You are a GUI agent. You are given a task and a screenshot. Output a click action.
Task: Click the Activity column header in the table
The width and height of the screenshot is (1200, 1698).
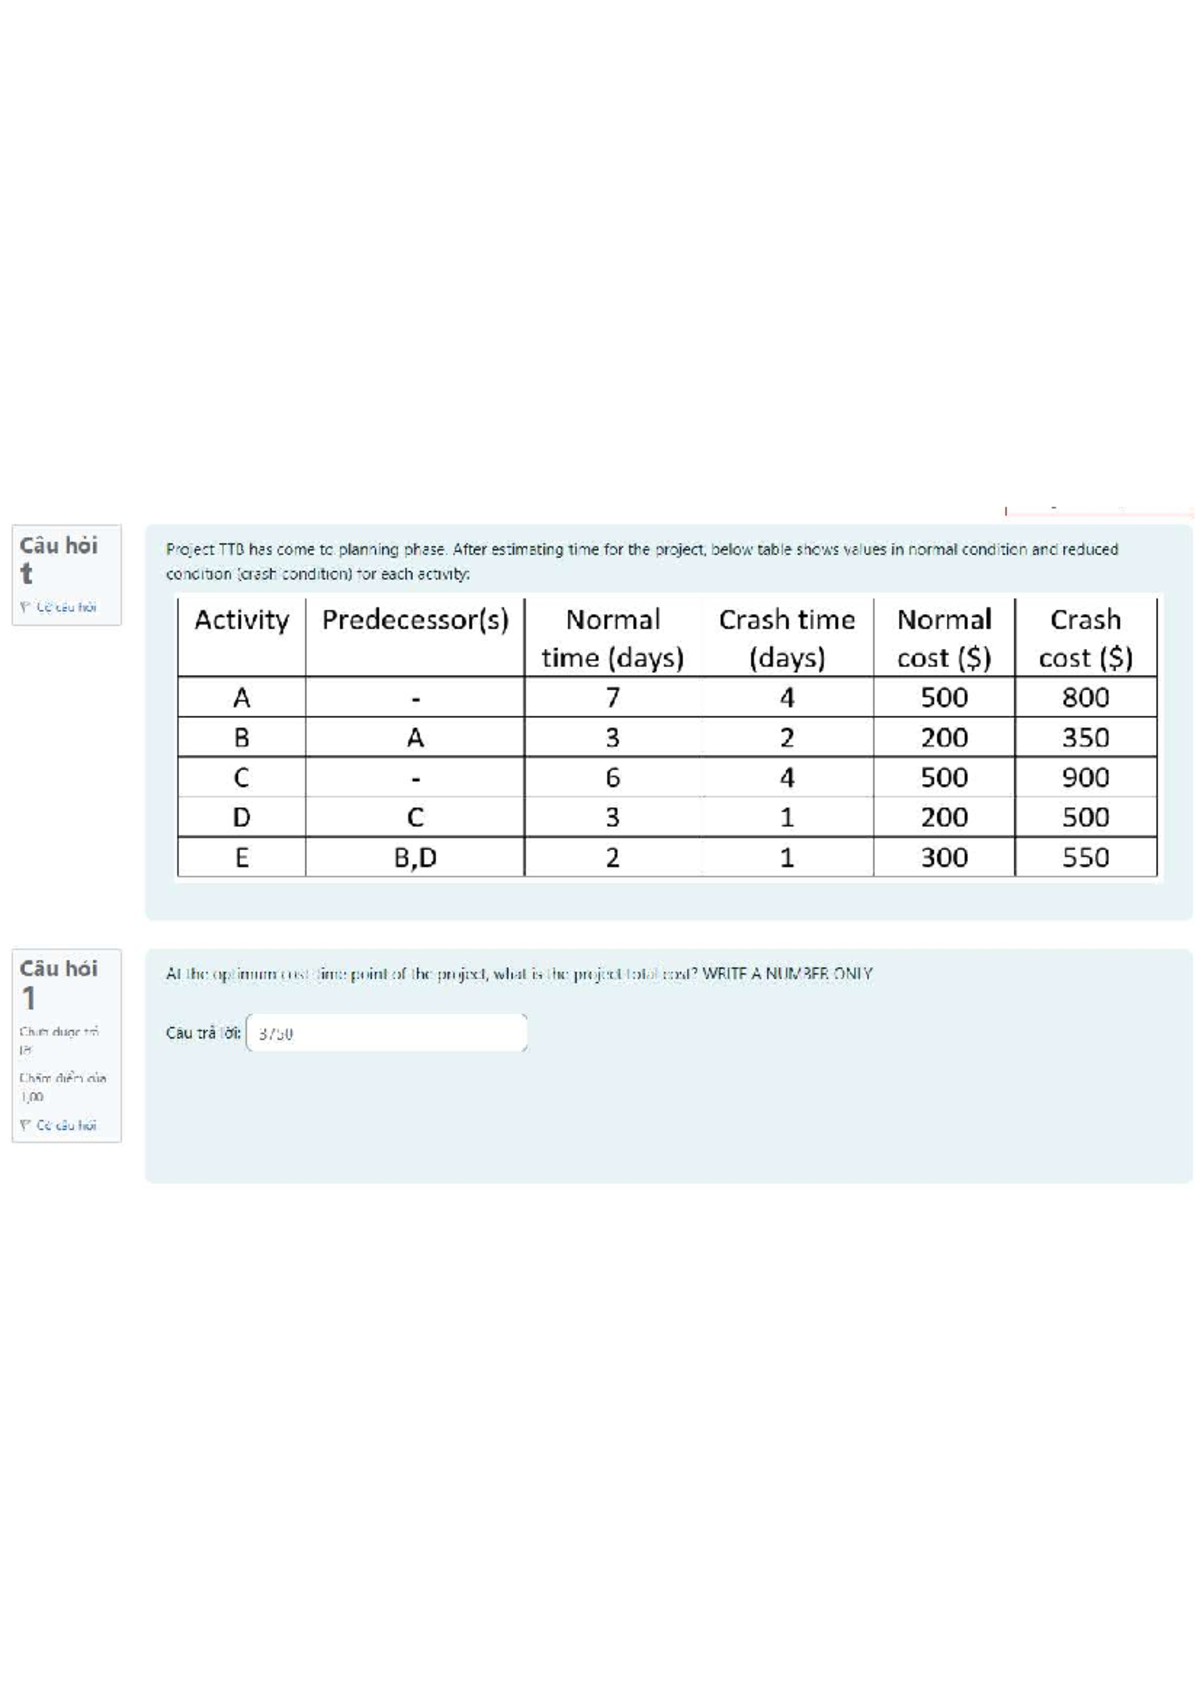click(241, 620)
